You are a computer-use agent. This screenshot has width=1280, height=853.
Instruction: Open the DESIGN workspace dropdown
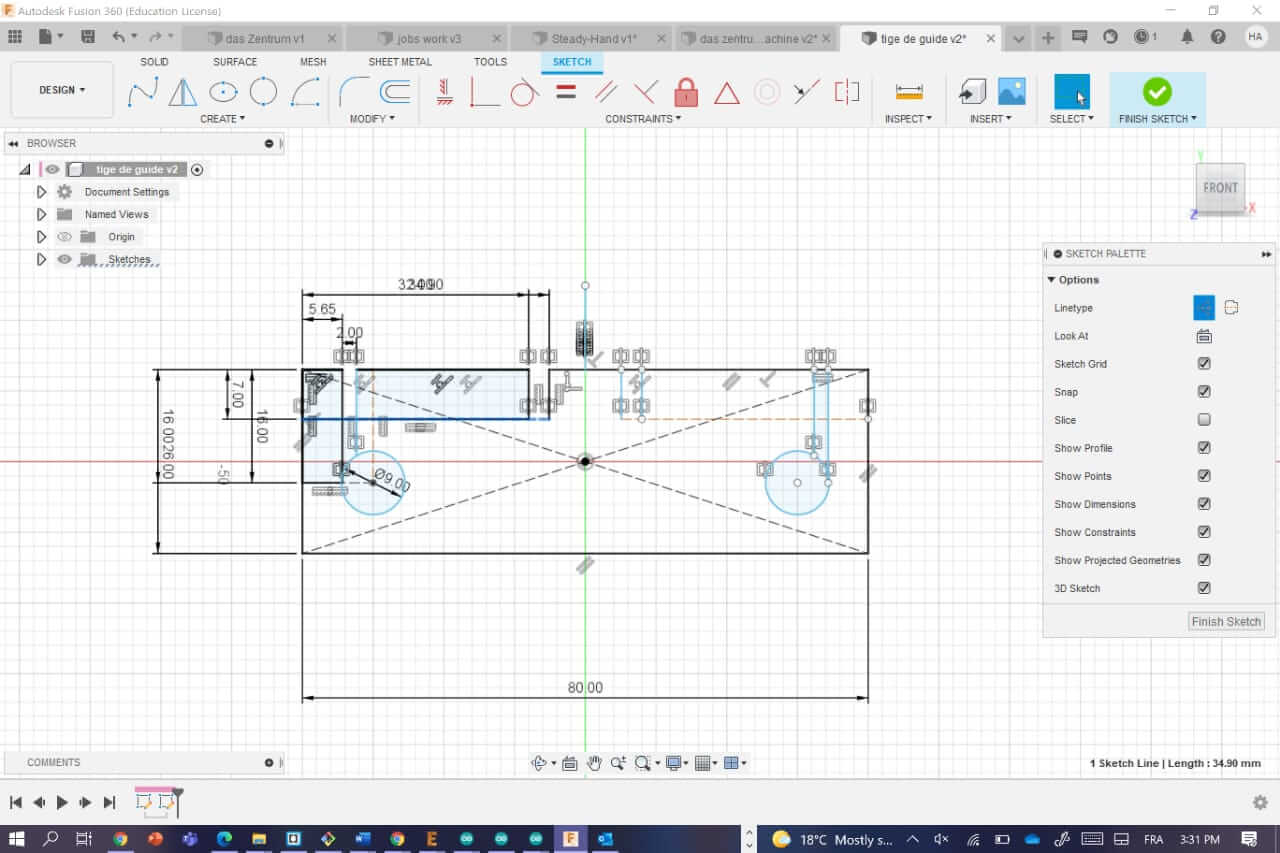[x=62, y=90]
